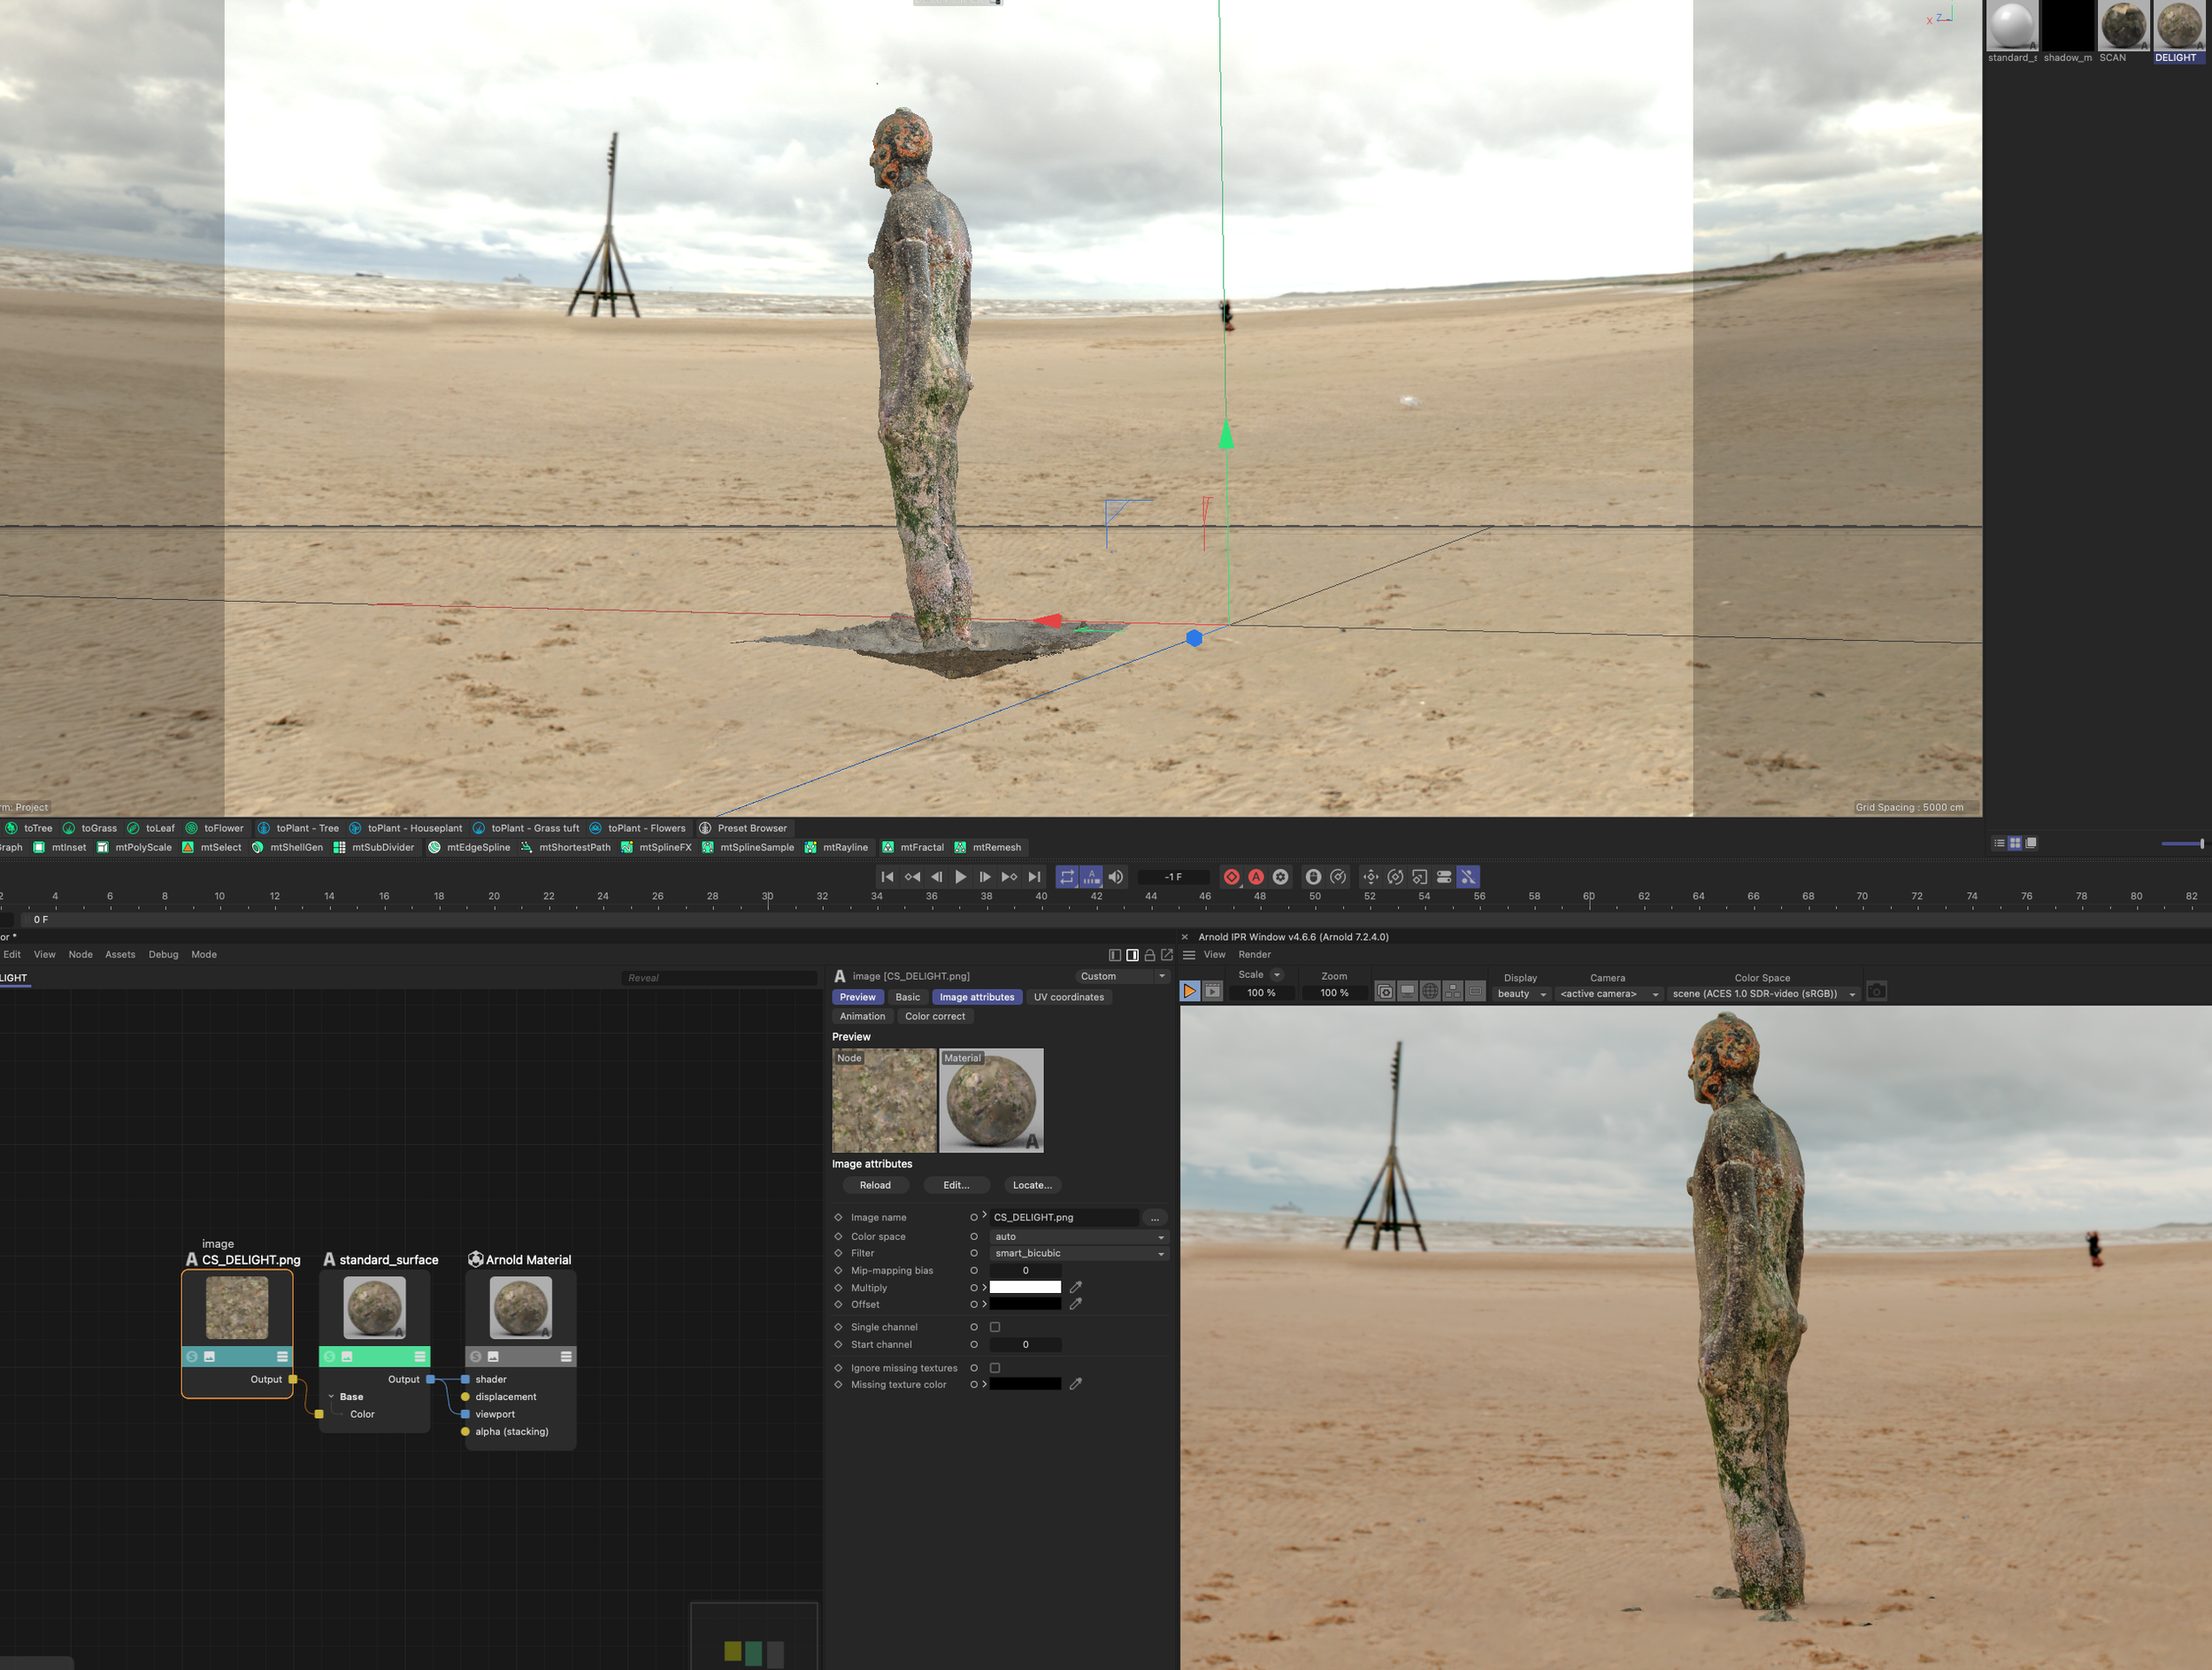The image size is (2212, 1670).
Task: Play the animation forwards
Action: [x=961, y=877]
